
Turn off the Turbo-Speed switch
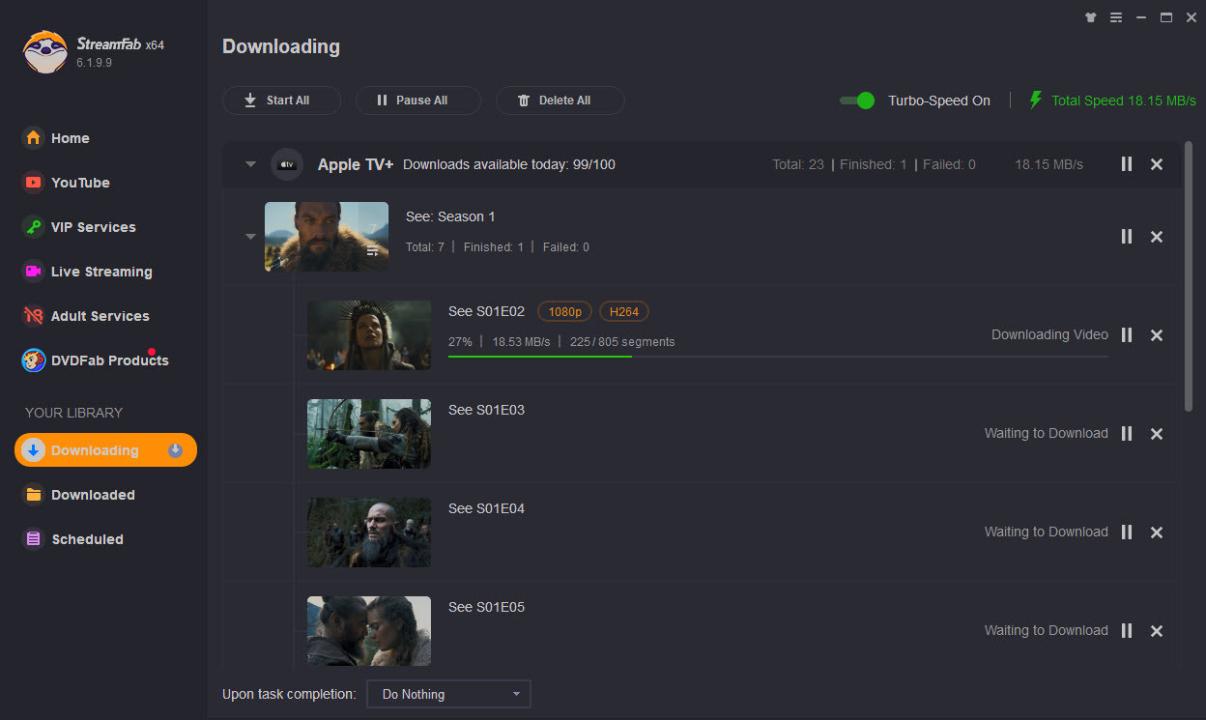coord(857,100)
